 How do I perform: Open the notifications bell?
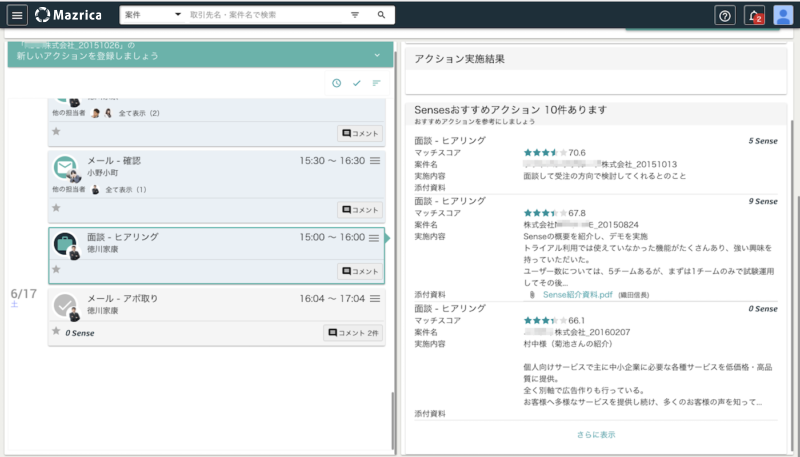(x=755, y=15)
